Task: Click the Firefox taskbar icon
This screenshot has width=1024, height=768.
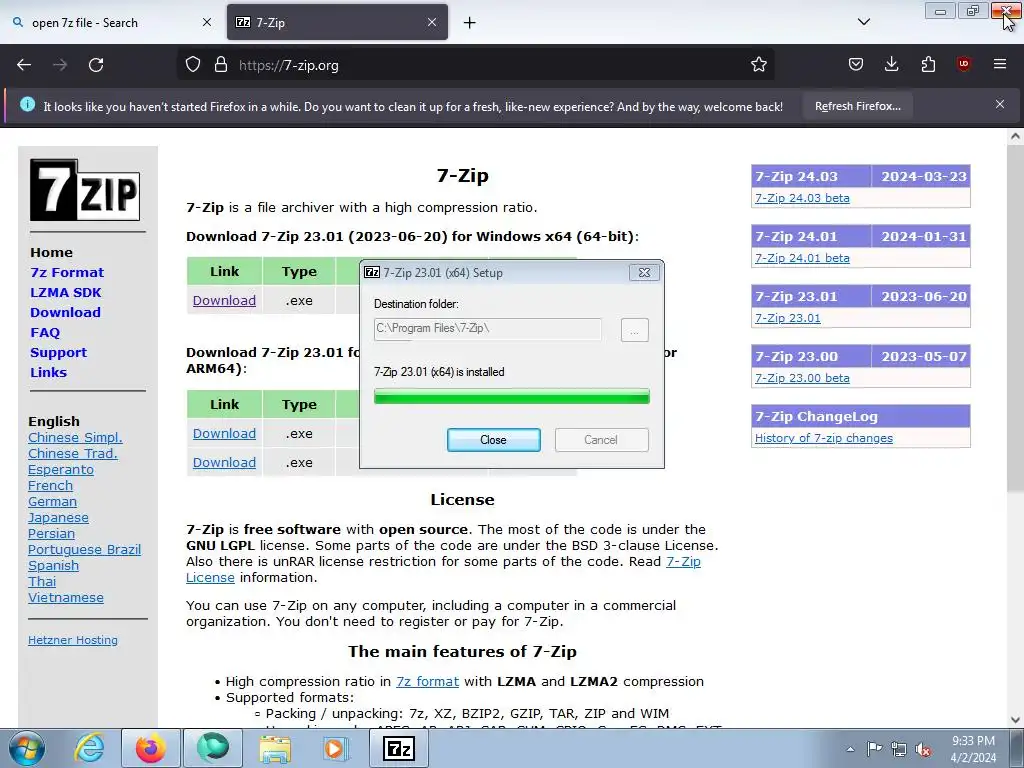Action: point(150,748)
